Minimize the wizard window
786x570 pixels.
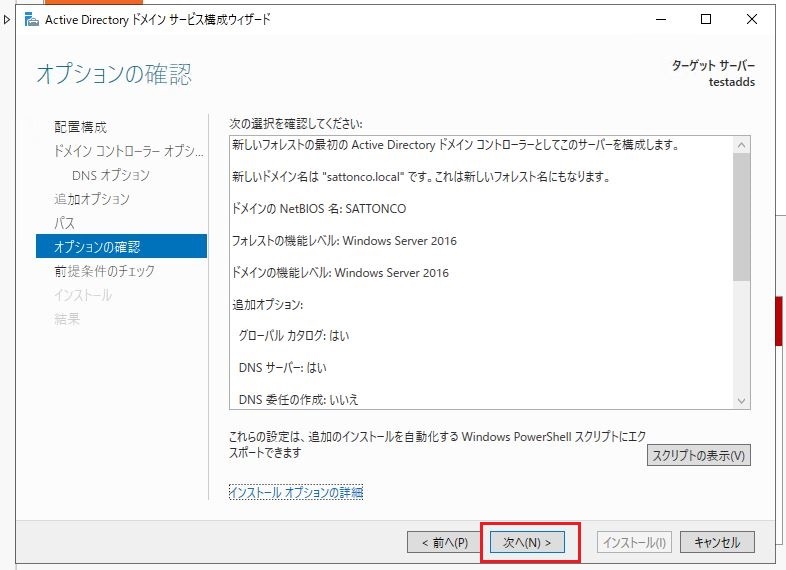coord(661,20)
